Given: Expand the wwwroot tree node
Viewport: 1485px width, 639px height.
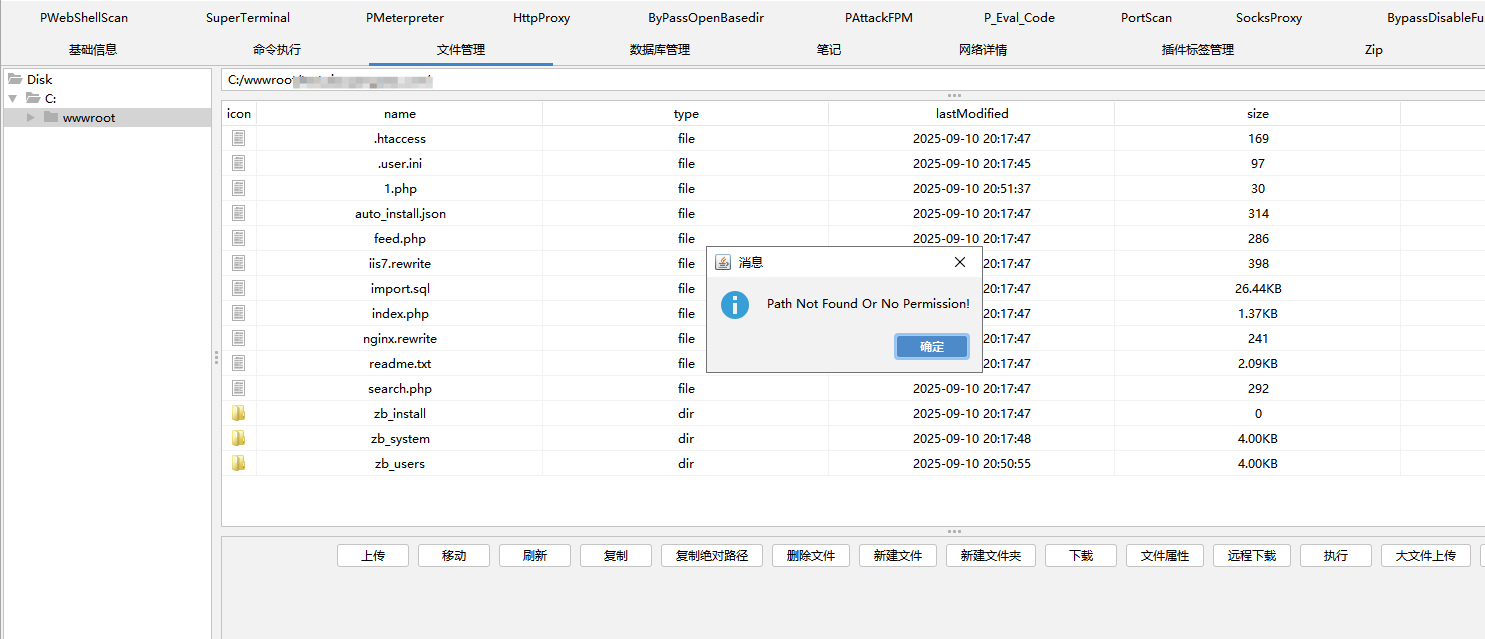Looking at the screenshot, I should tap(31, 117).
